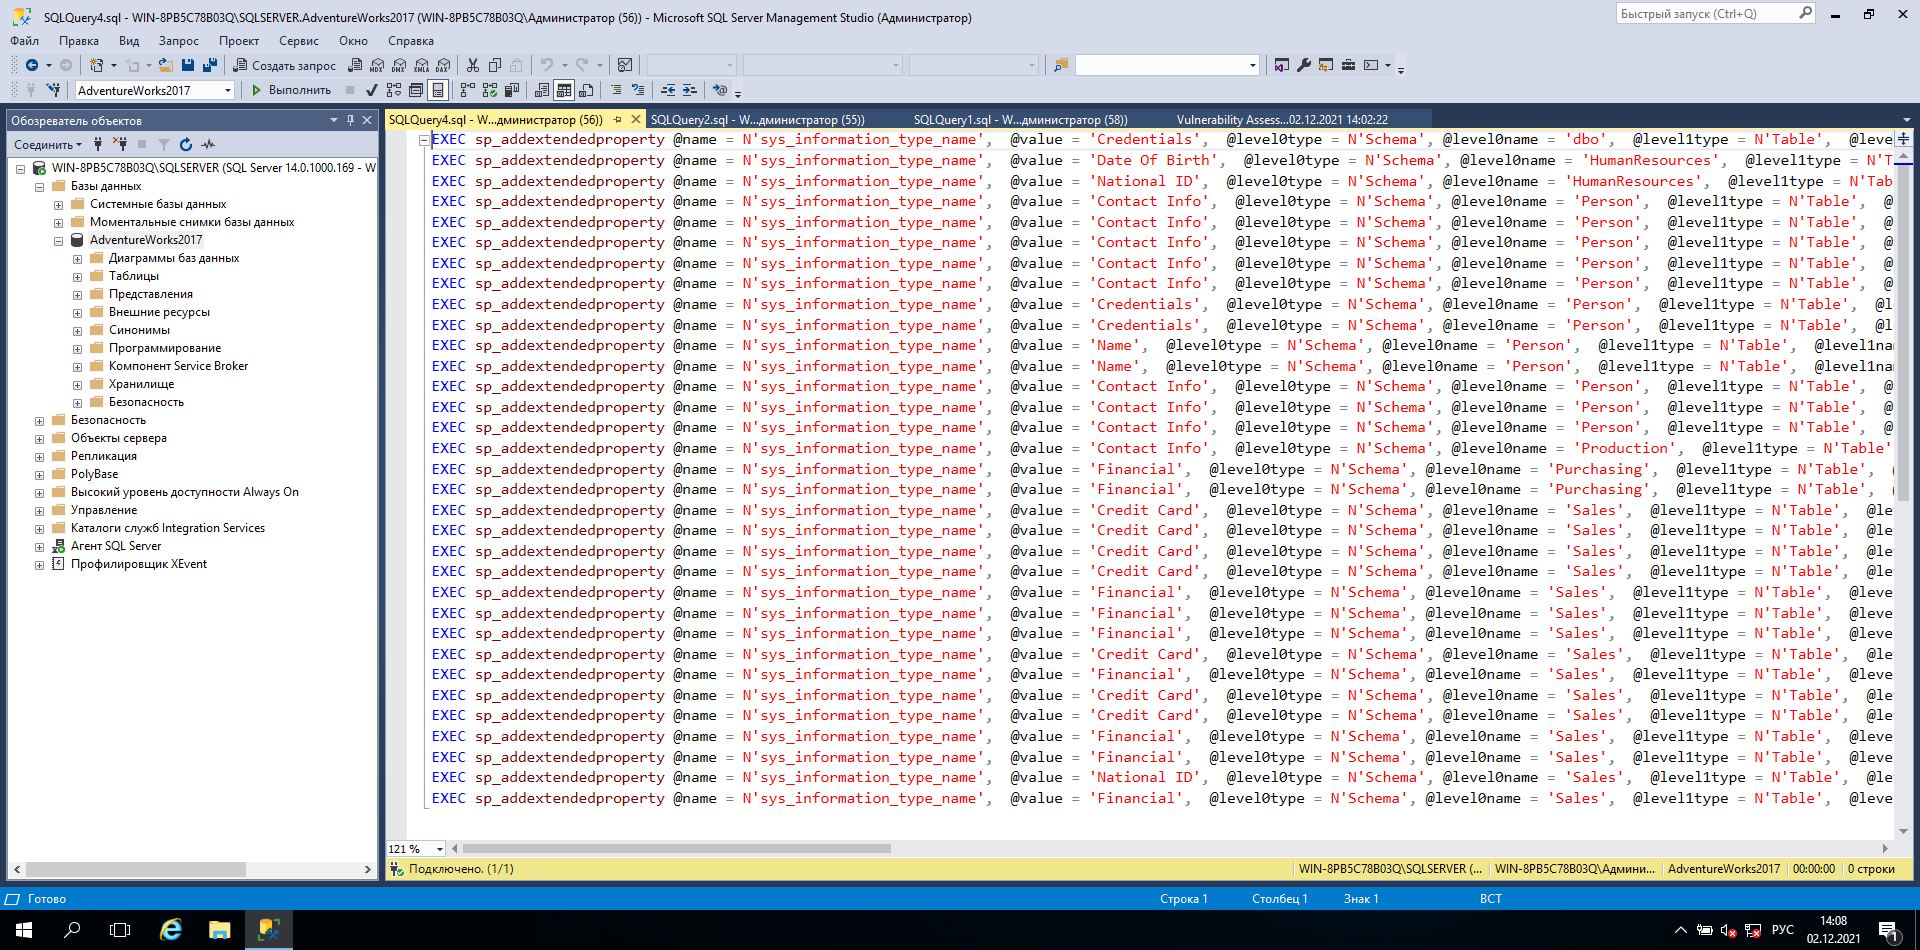
Task: Close the SQLQuery4.sql tab
Action: click(x=635, y=119)
